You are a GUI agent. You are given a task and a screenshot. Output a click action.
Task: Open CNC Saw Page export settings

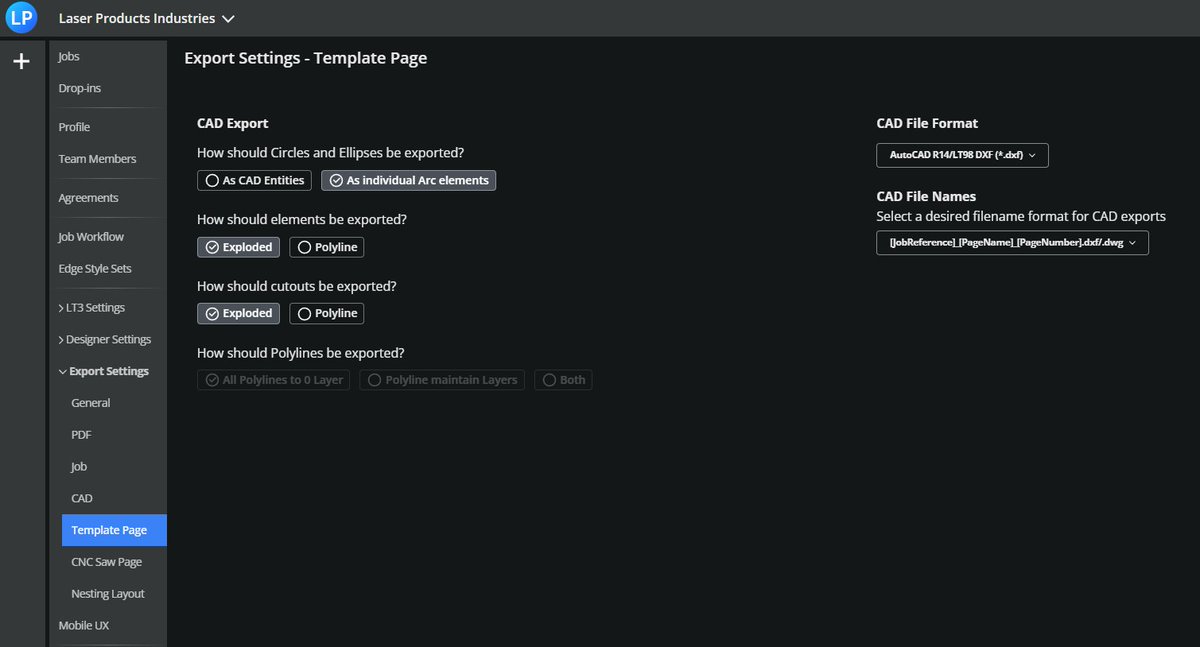tap(107, 562)
